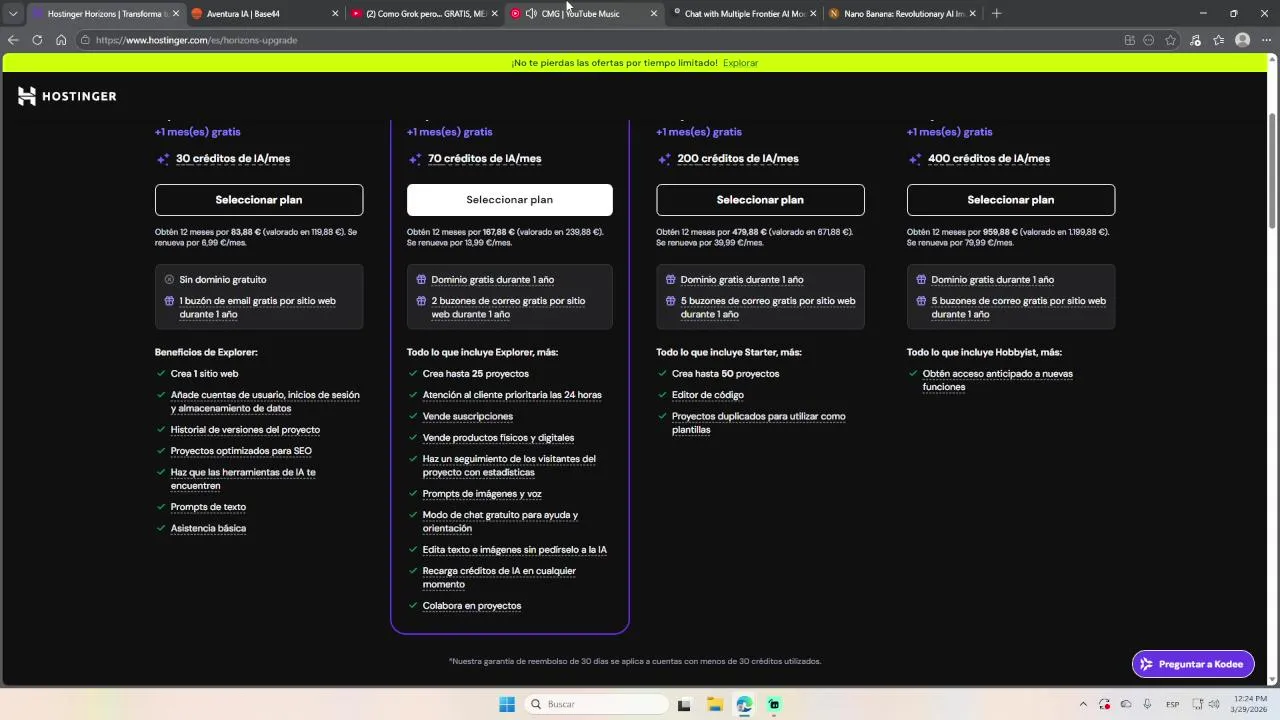Reload the page with refresh icon
Screen dimensions: 1280x720
pyautogui.click(x=37, y=40)
